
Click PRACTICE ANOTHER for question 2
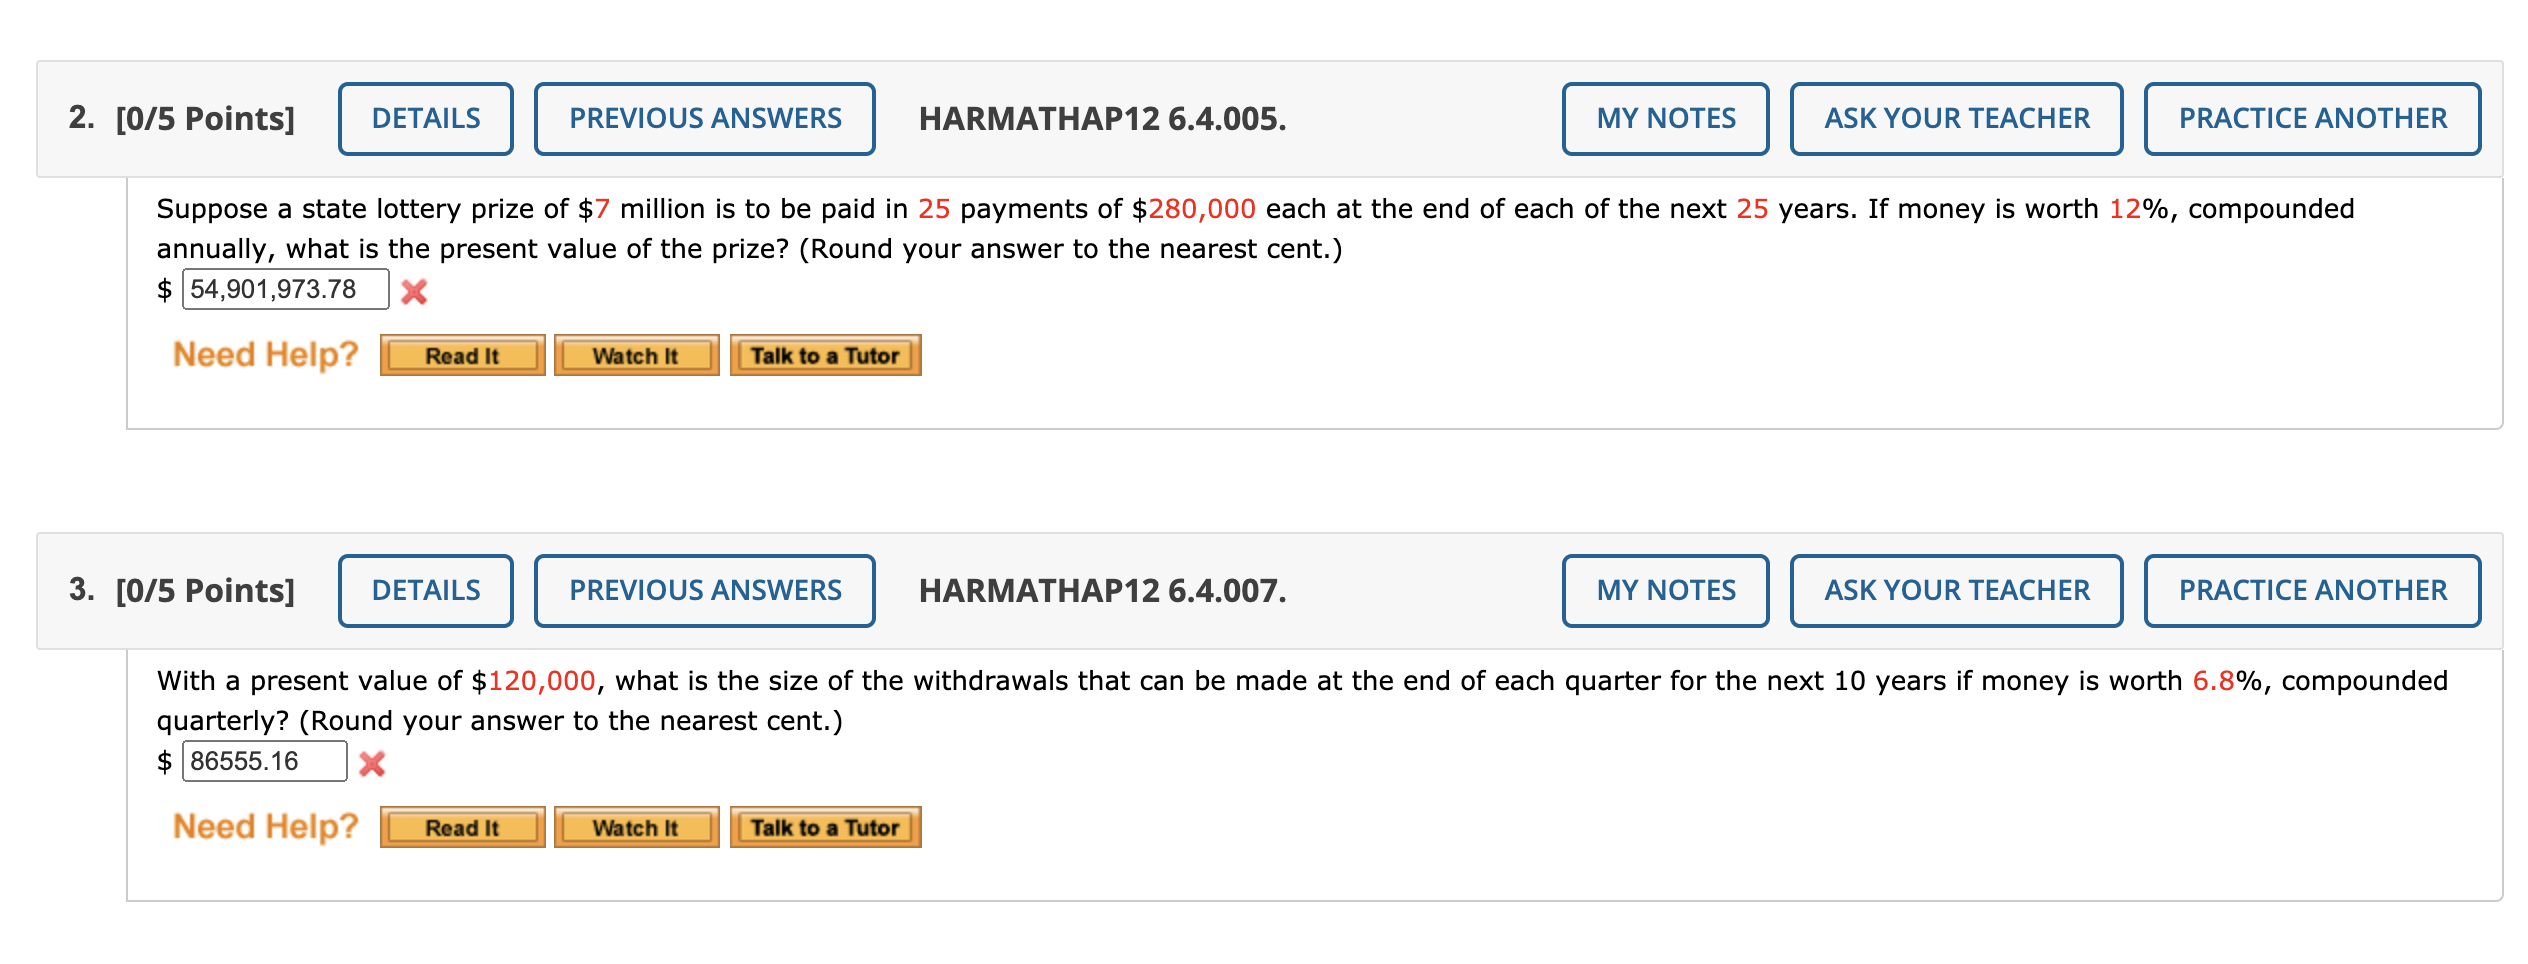(2312, 118)
